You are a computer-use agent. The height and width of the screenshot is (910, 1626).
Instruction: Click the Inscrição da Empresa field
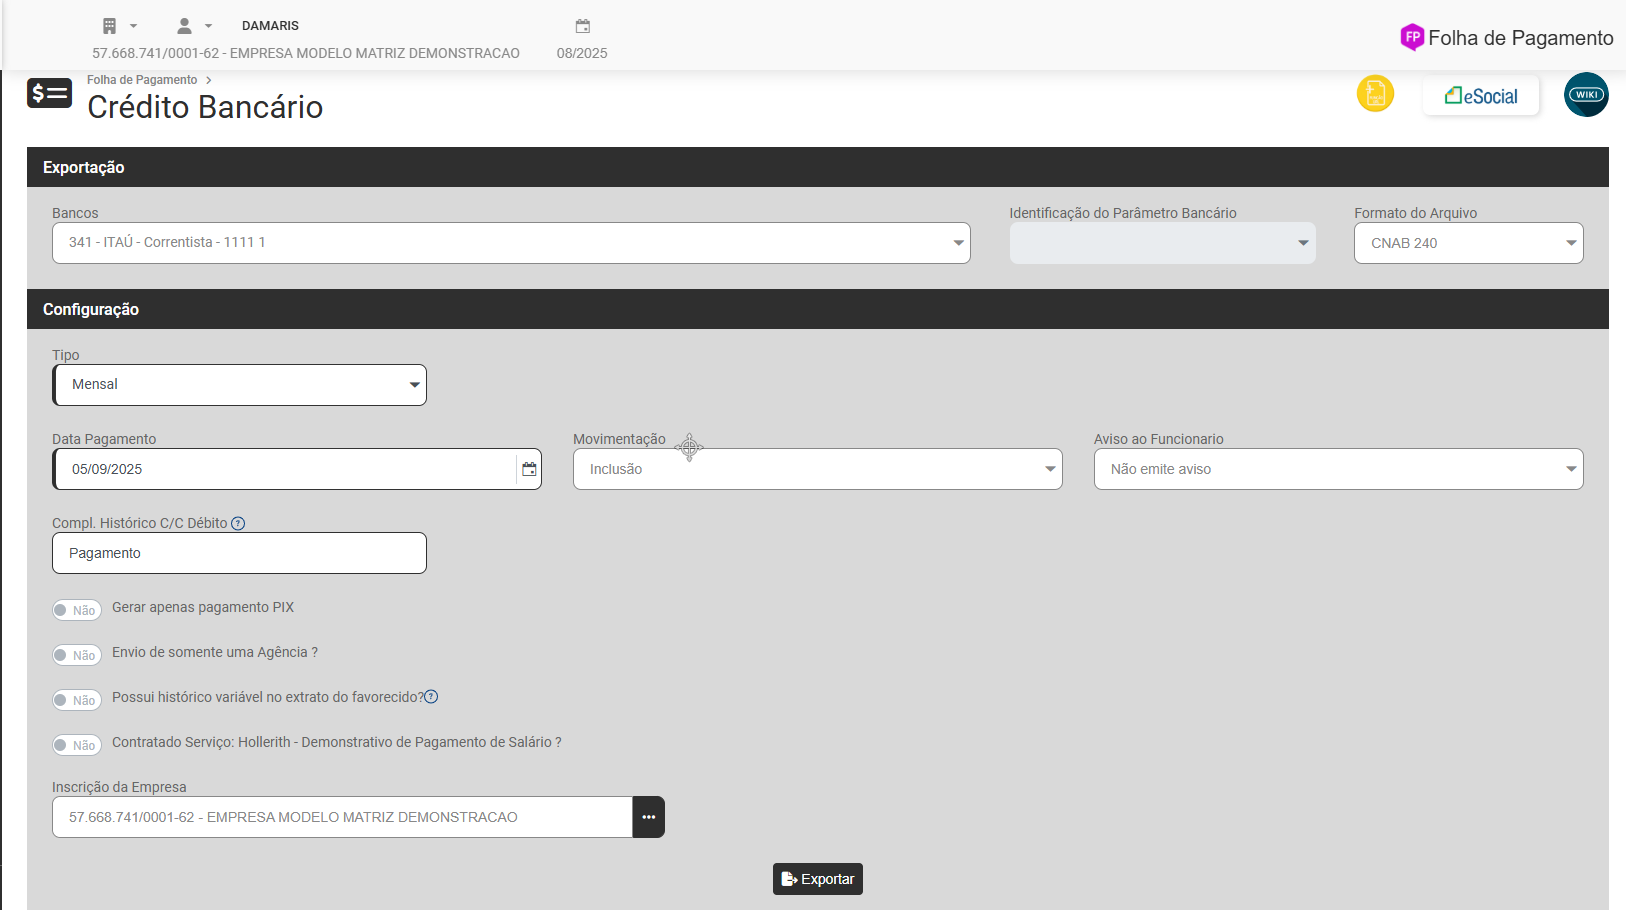pyautogui.click(x=342, y=817)
